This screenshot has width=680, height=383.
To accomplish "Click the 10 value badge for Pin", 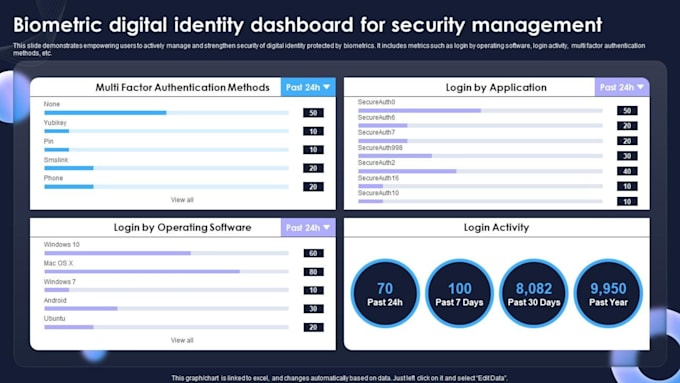I will point(314,150).
